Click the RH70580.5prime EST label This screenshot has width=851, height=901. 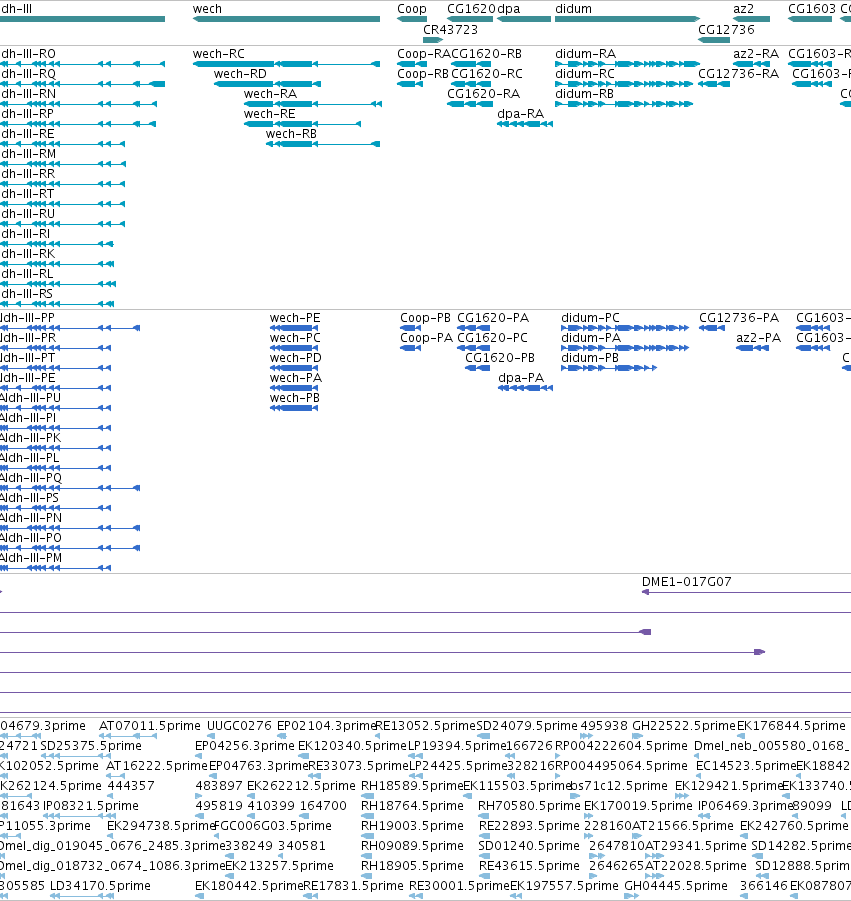click(x=529, y=806)
